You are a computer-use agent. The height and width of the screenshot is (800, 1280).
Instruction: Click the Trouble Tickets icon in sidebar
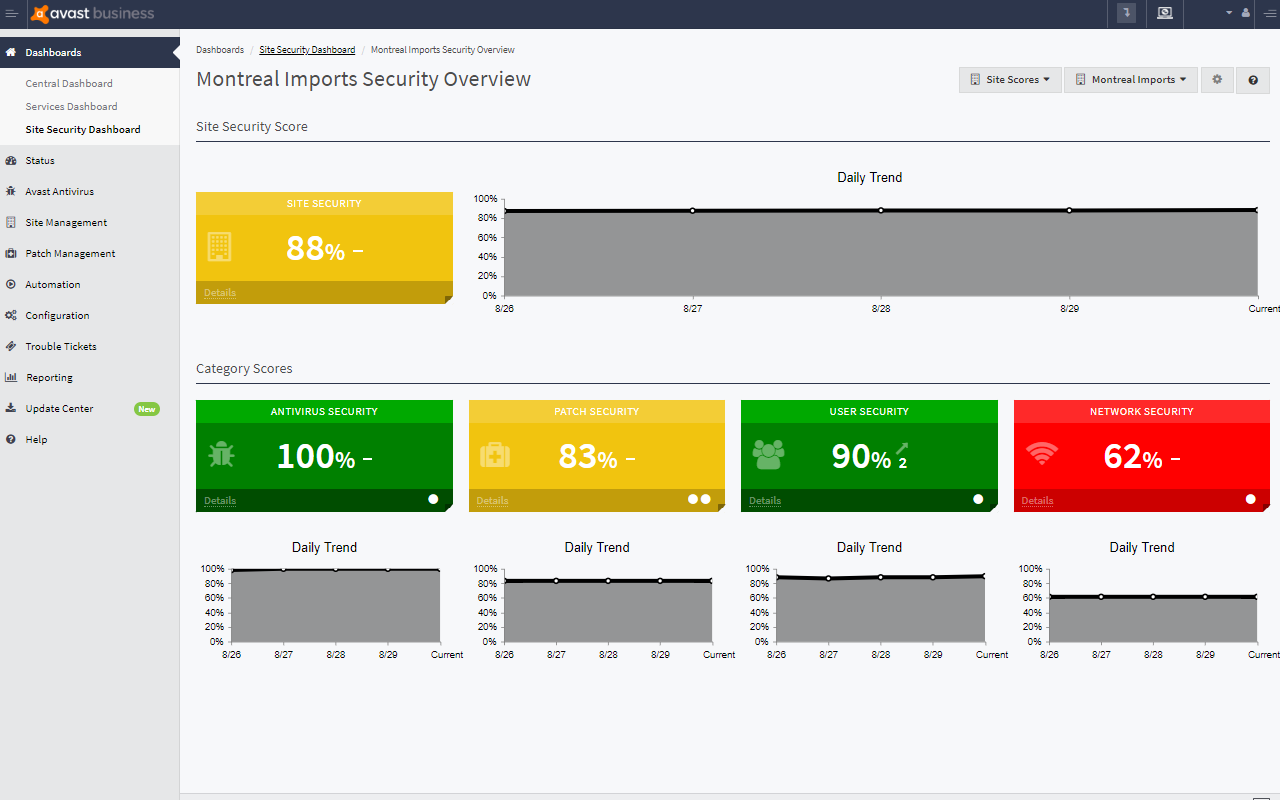click(x=10, y=346)
